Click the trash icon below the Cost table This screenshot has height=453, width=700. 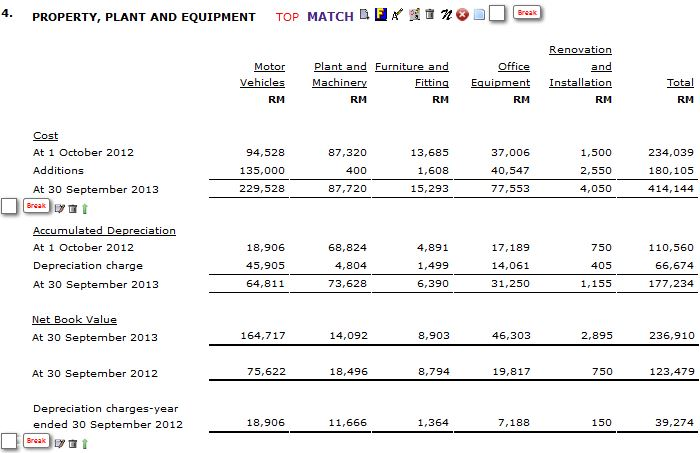coord(72,207)
